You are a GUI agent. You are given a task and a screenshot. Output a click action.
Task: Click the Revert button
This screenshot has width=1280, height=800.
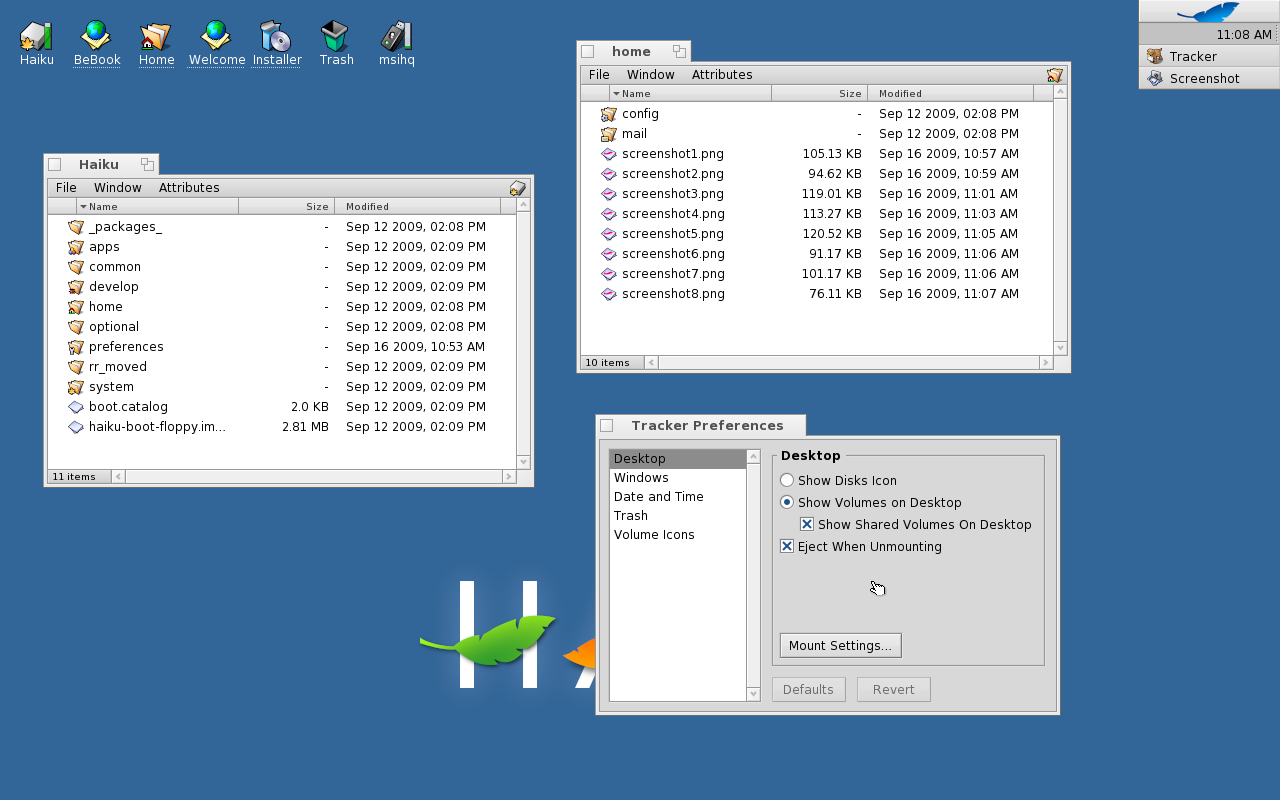click(893, 690)
